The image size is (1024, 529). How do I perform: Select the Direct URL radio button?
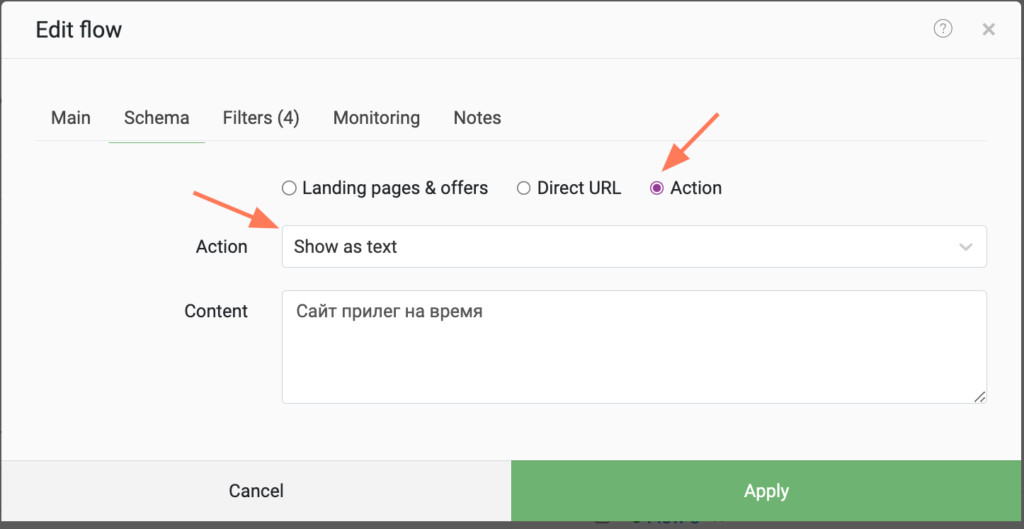pyautogui.click(x=523, y=189)
